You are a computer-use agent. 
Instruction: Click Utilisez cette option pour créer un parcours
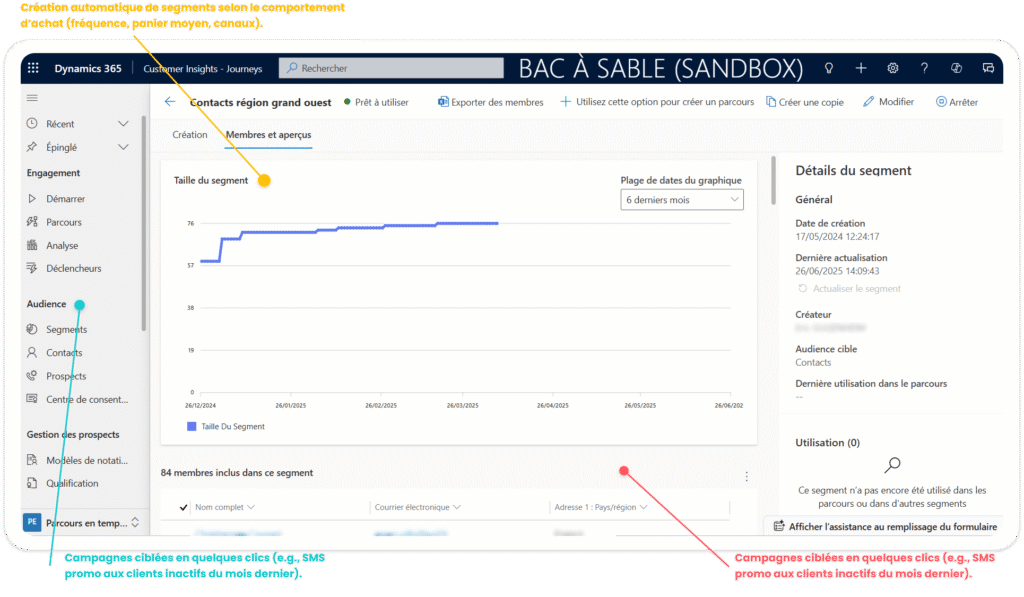pyautogui.click(x=657, y=102)
